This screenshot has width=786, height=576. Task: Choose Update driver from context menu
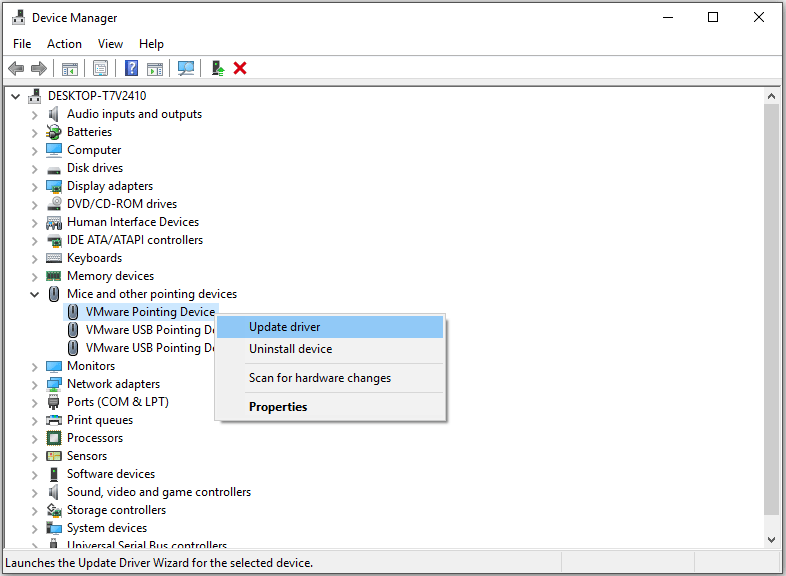click(284, 327)
